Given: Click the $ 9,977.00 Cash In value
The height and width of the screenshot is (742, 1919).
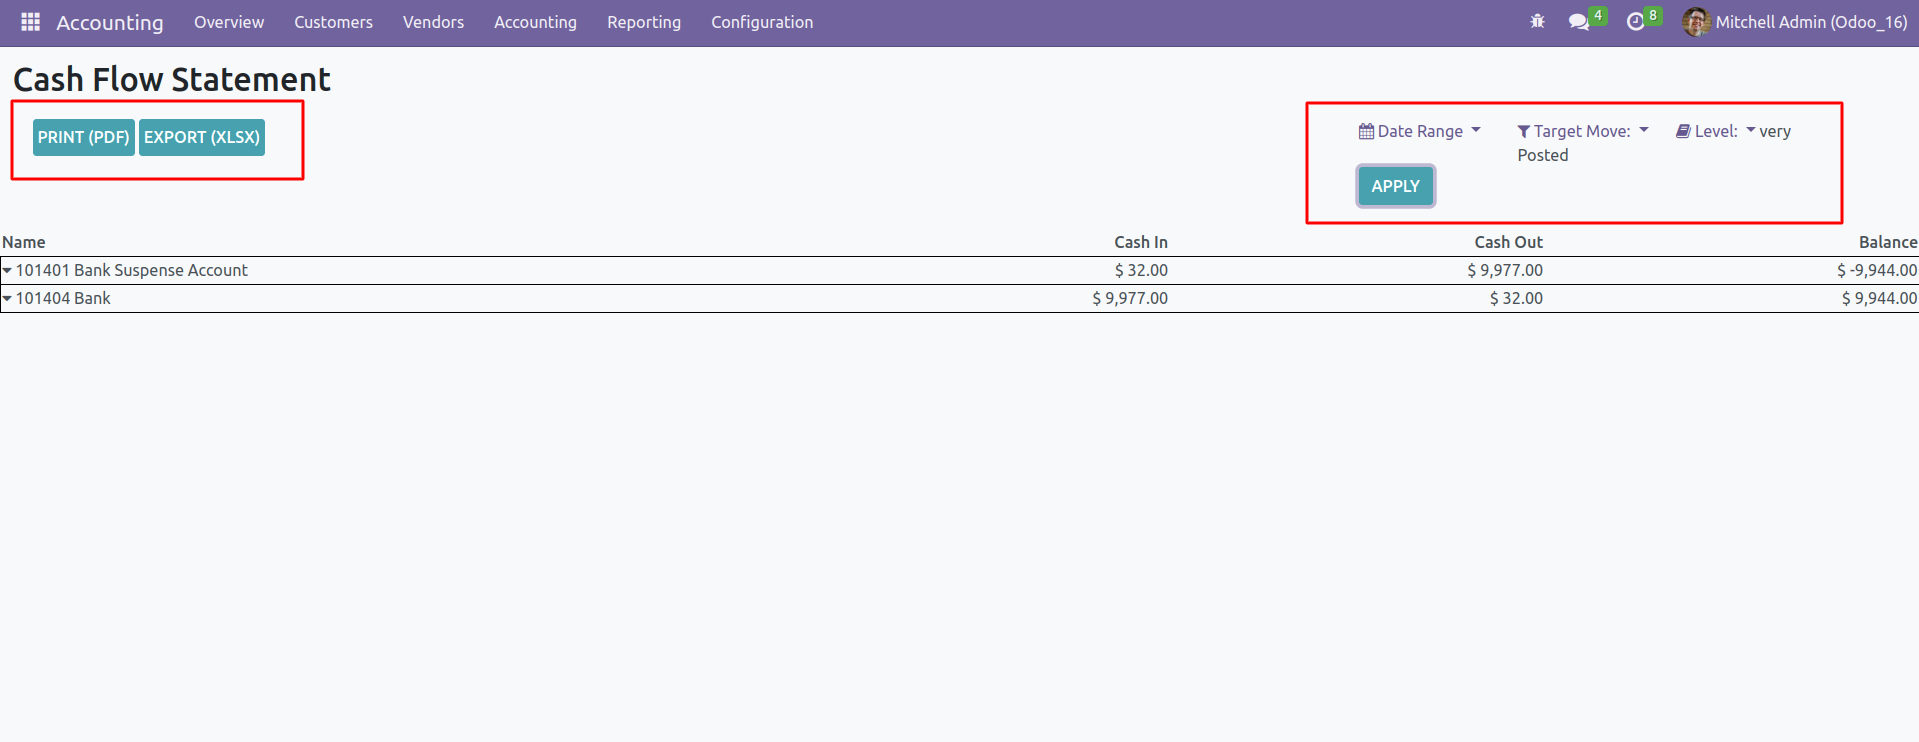Looking at the screenshot, I should [x=1130, y=298].
